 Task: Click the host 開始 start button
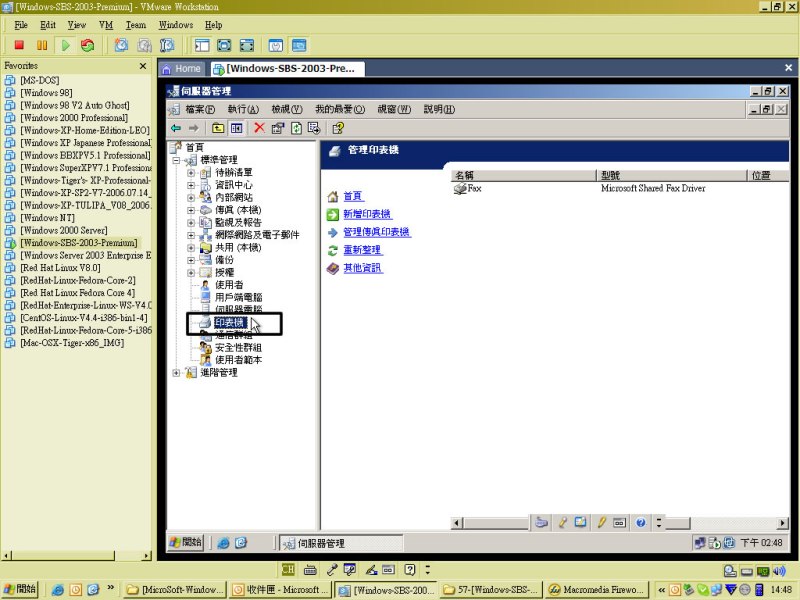click(19, 589)
